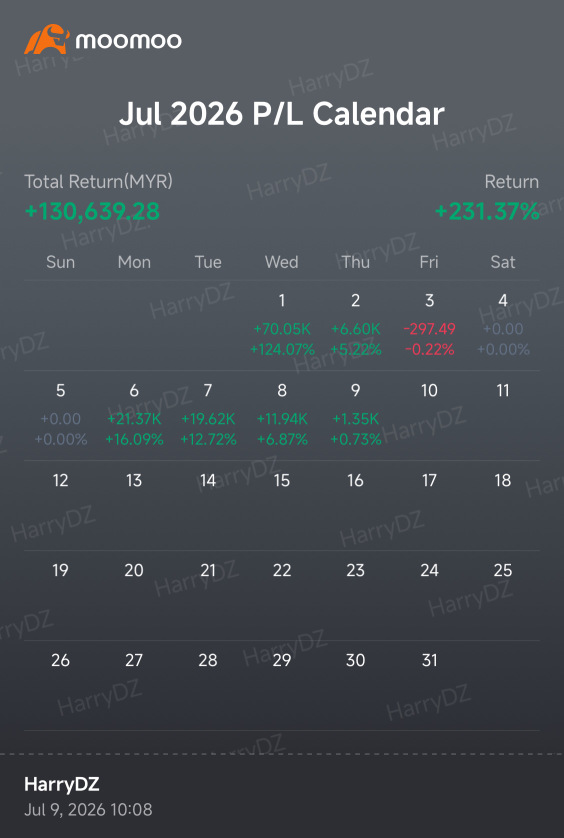The height and width of the screenshot is (838, 564).
Task: Select July 7 with +19.62K profit
Action: [x=208, y=415]
